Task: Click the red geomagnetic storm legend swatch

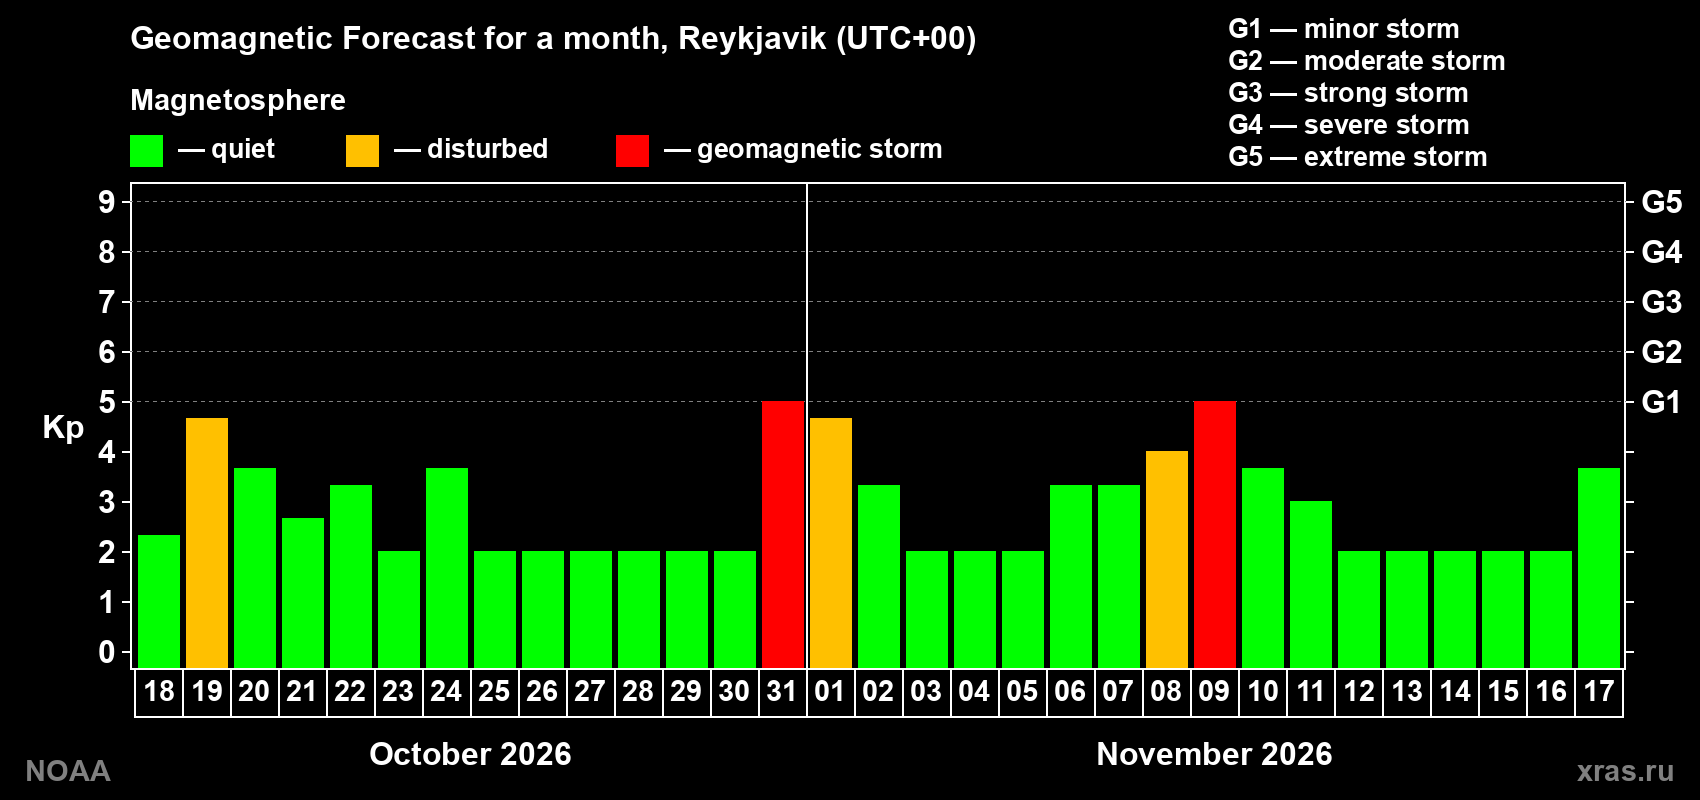Action: pos(632,151)
